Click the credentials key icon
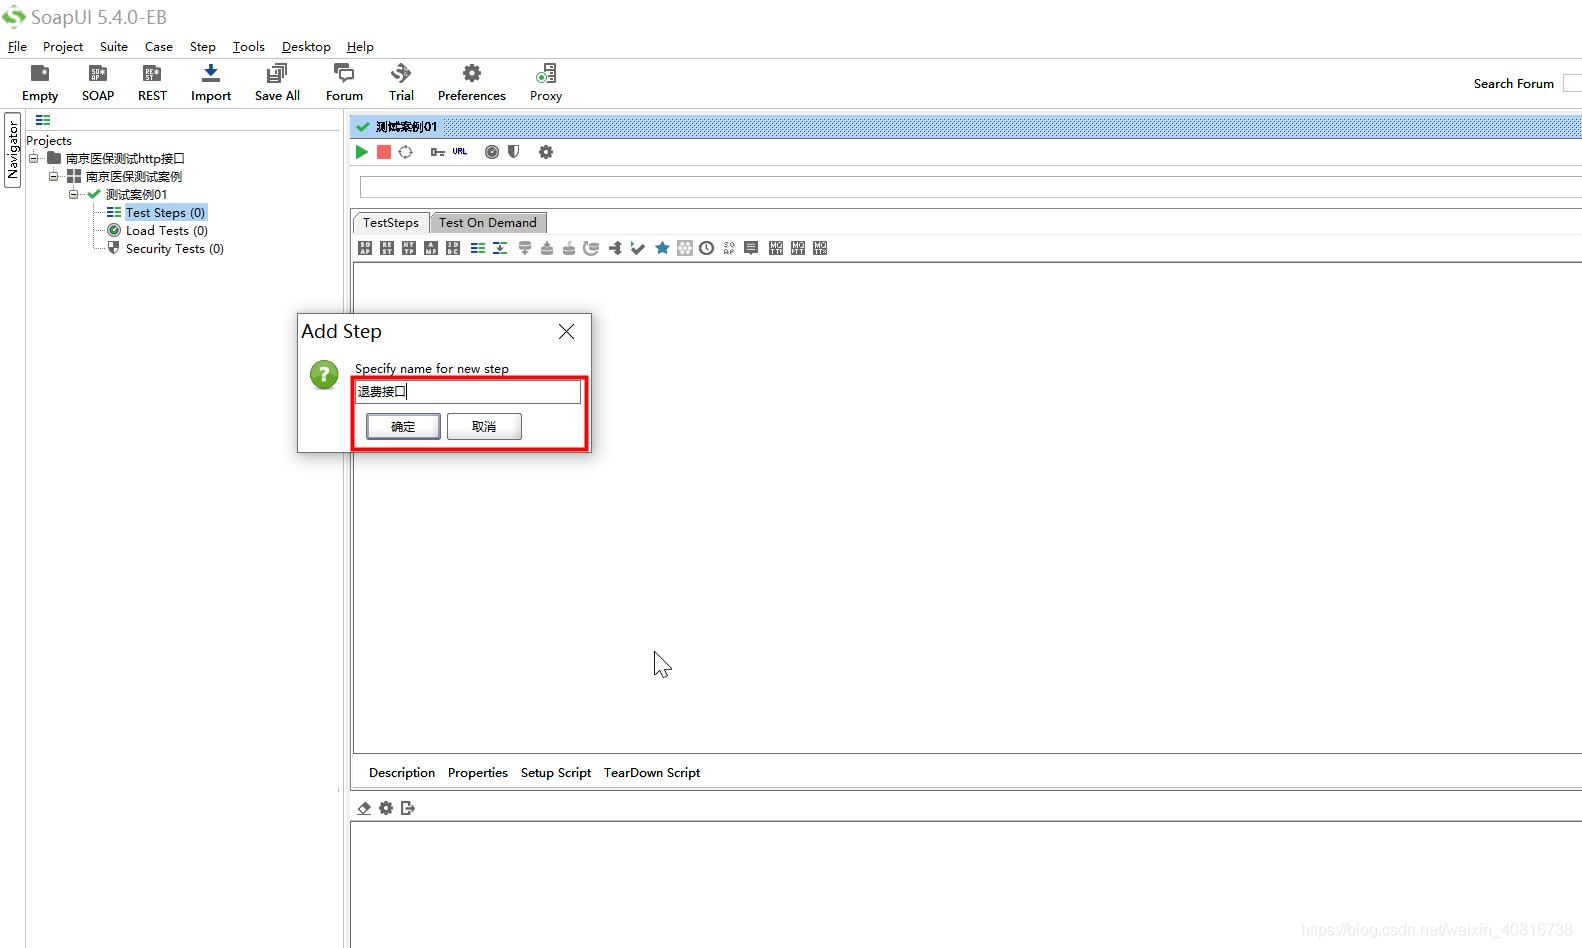The image size is (1582, 948). pyautogui.click(x=437, y=152)
